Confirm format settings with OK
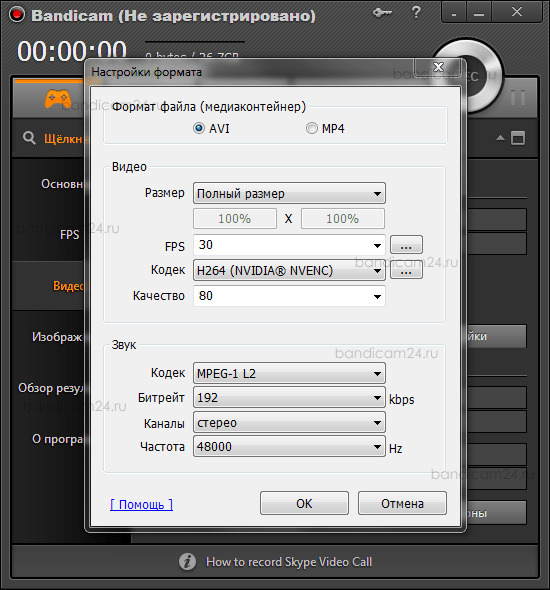Image resolution: width=550 pixels, height=590 pixels. tap(304, 503)
